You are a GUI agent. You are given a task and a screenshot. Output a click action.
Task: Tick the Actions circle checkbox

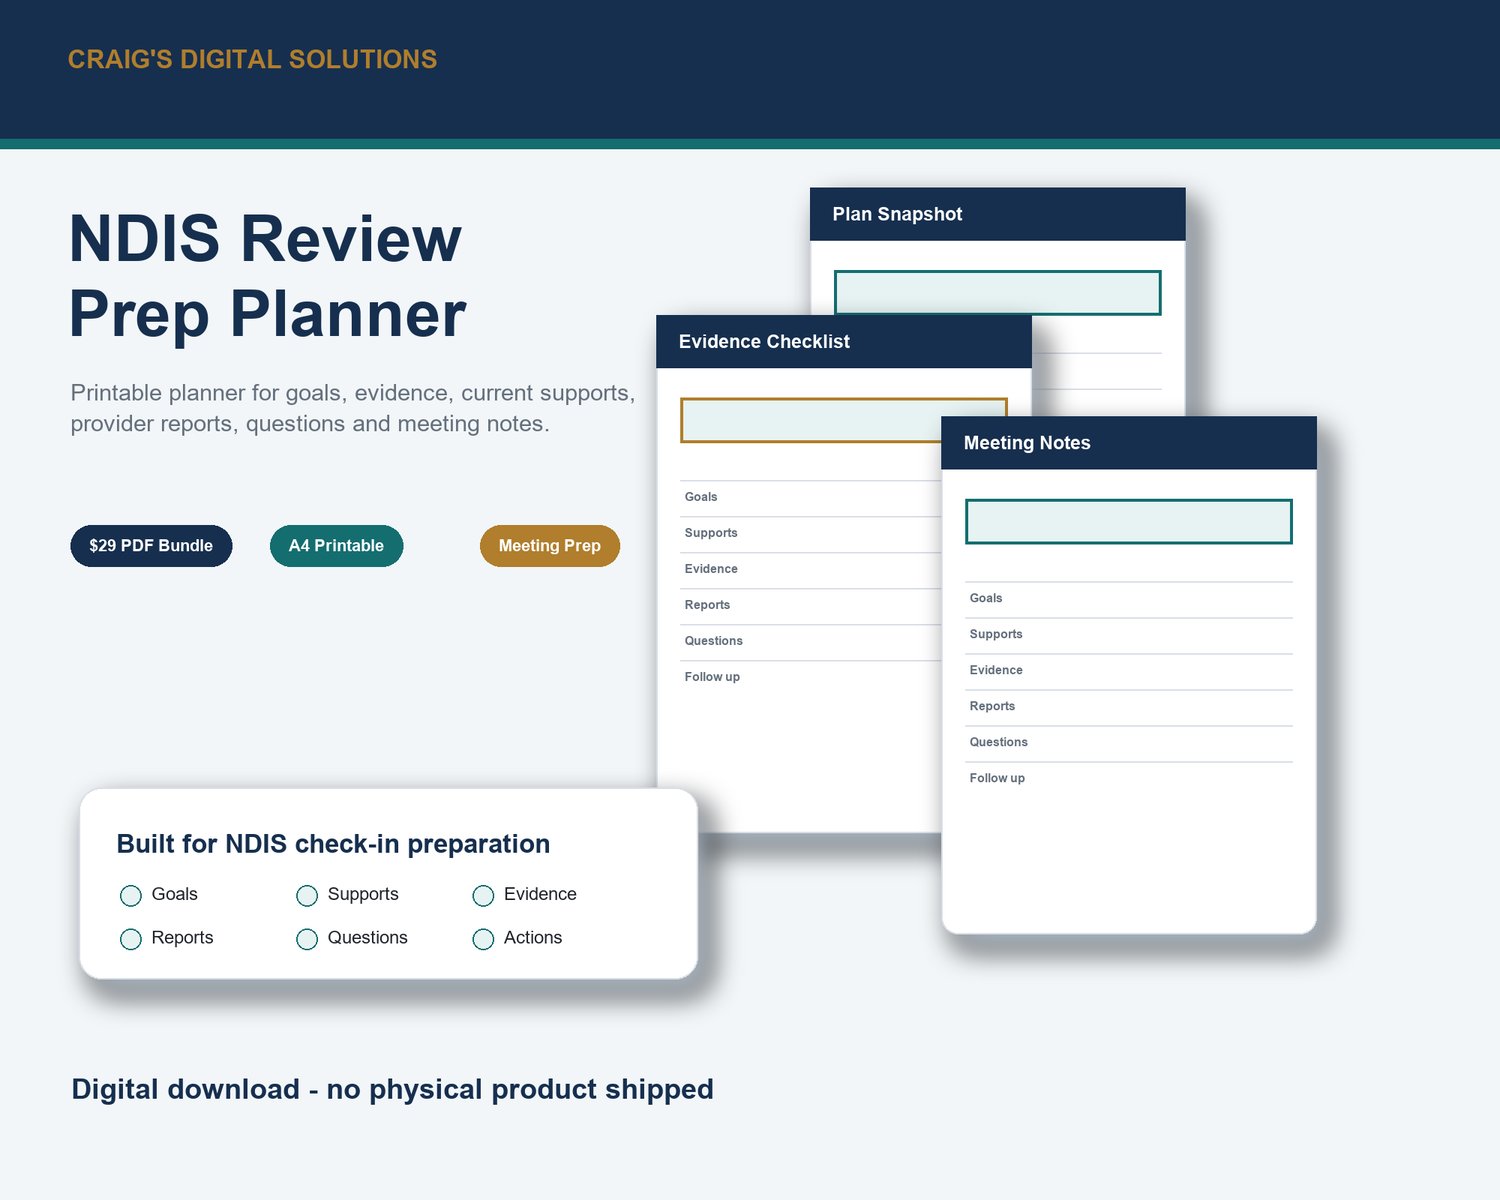(483, 939)
